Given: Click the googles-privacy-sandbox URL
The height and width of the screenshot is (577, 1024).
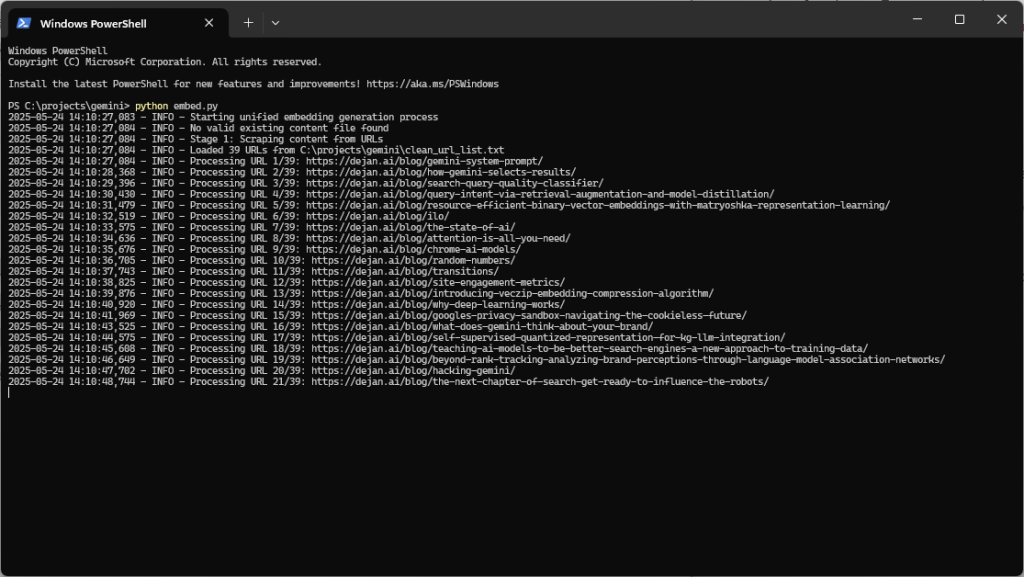Looking at the screenshot, I should (529, 317).
